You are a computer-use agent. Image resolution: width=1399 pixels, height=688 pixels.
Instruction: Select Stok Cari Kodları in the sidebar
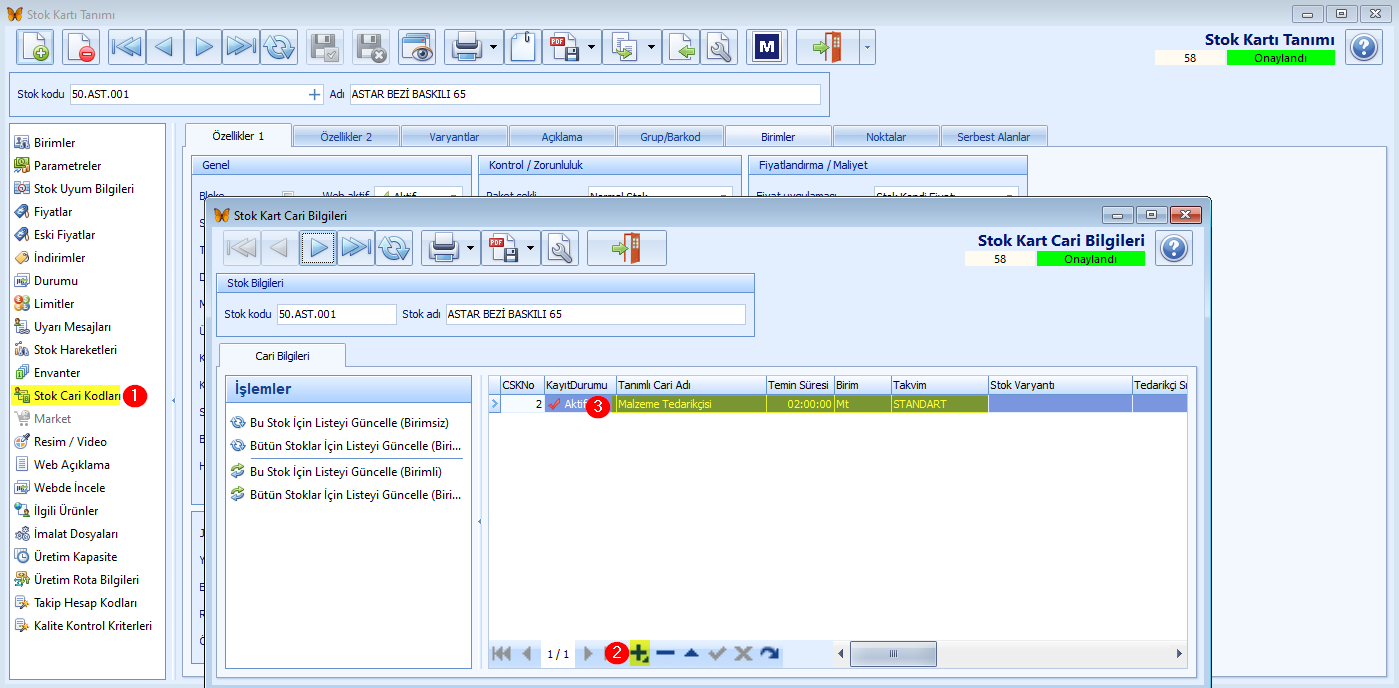[x=77, y=396]
